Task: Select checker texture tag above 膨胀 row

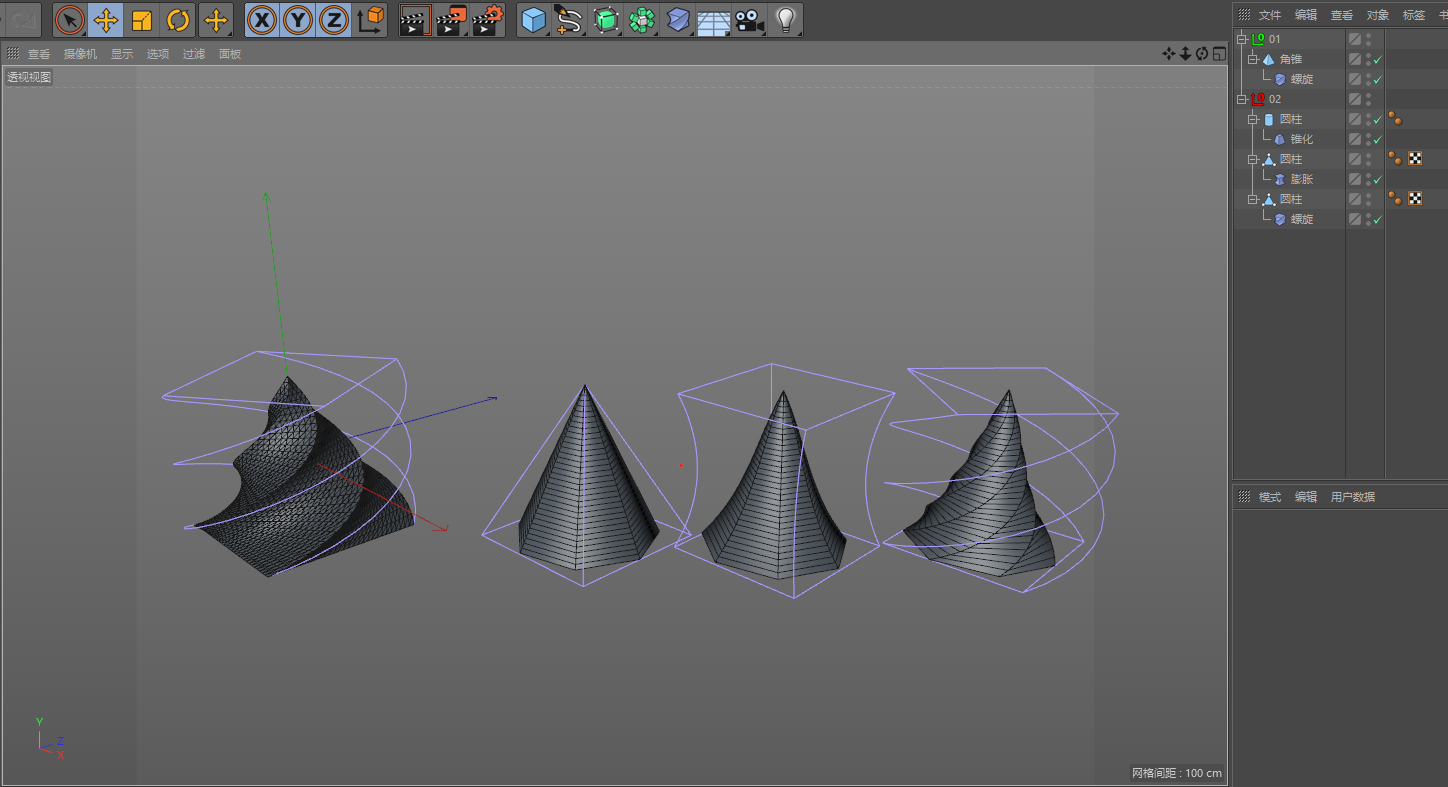Action: point(1416,158)
